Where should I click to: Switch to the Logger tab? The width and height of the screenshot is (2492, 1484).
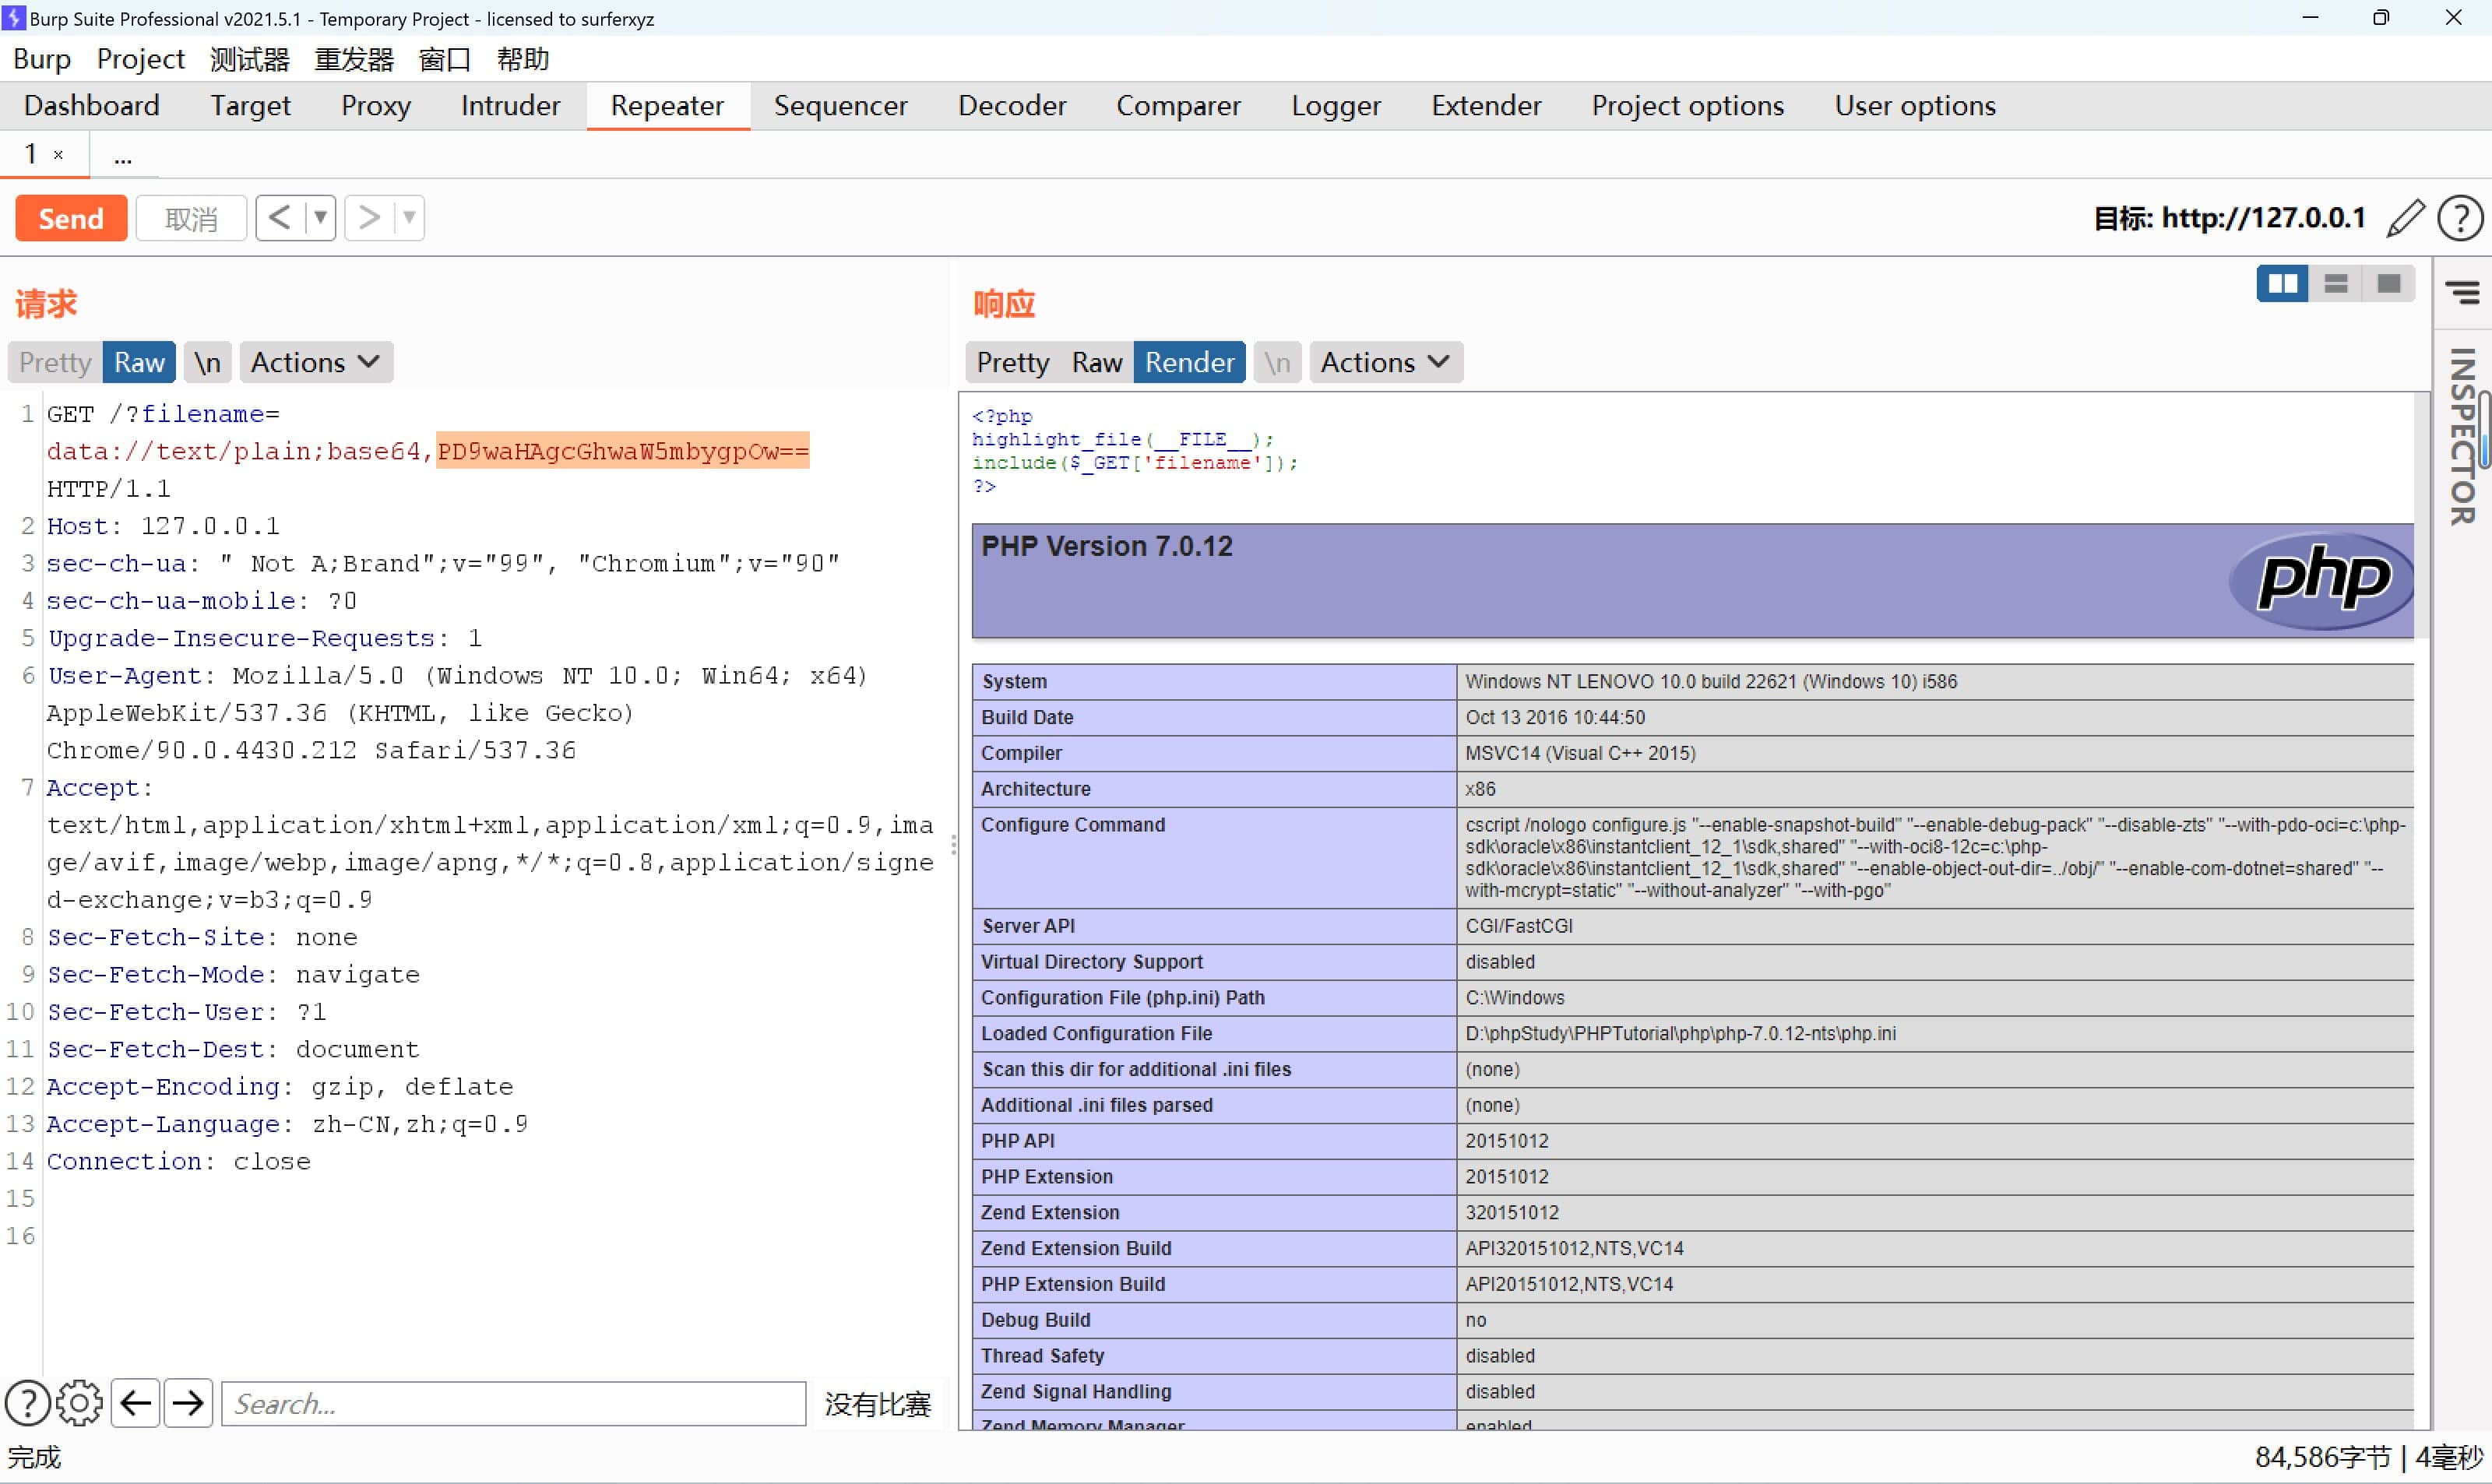coord(1336,105)
